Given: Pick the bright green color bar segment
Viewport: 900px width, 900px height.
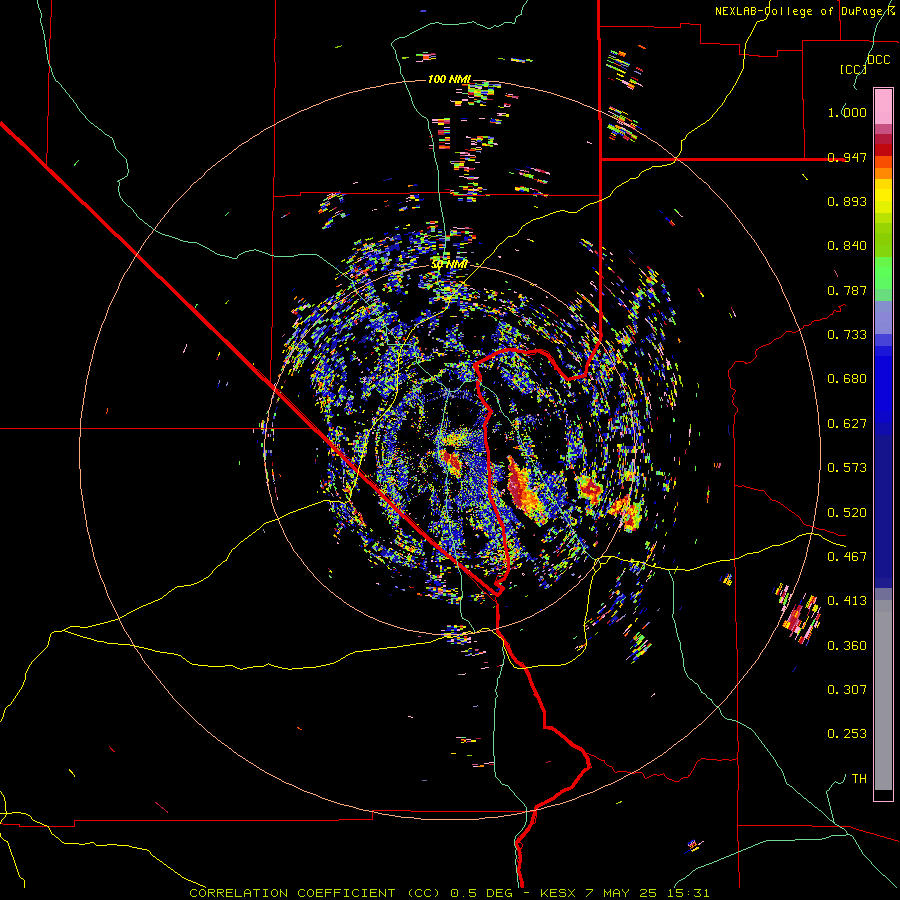Looking at the screenshot, I should pos(883,273).
